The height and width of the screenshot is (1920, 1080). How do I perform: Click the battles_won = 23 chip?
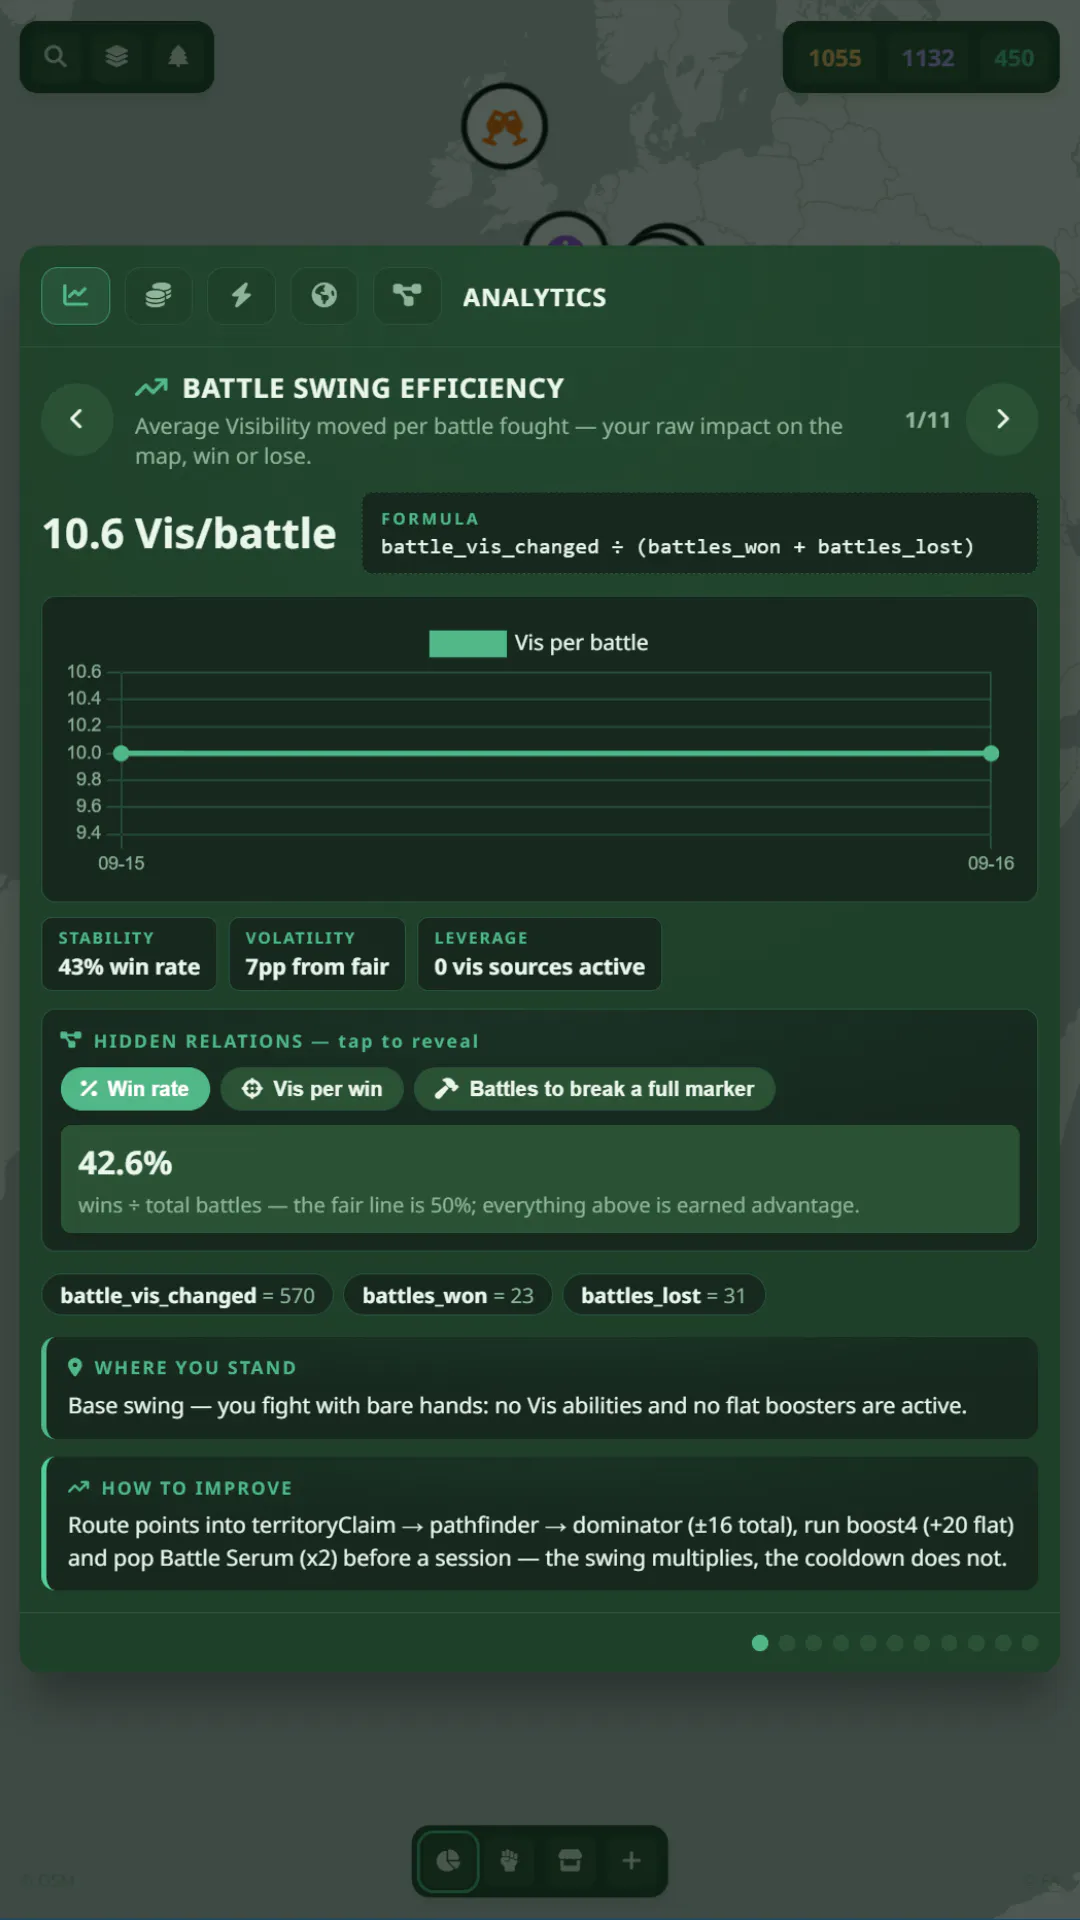point(448,1296)
